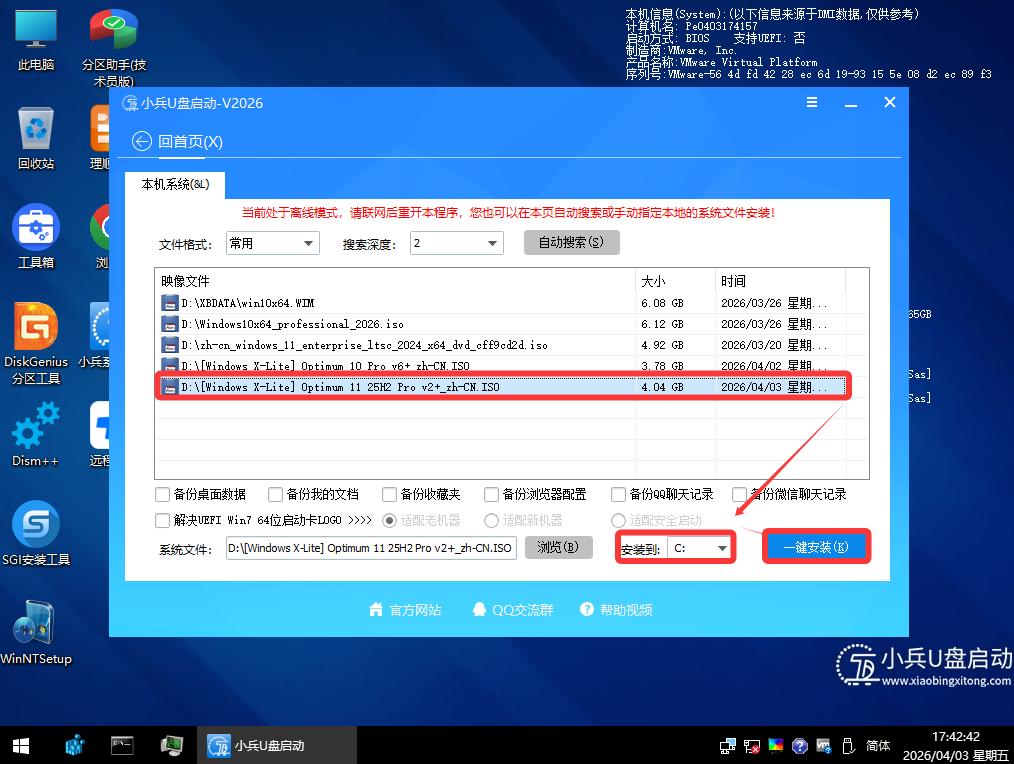The image size is (1014, 764).
Task: Expand the 搜索深度 dropdown
Action: pos(456,243)
